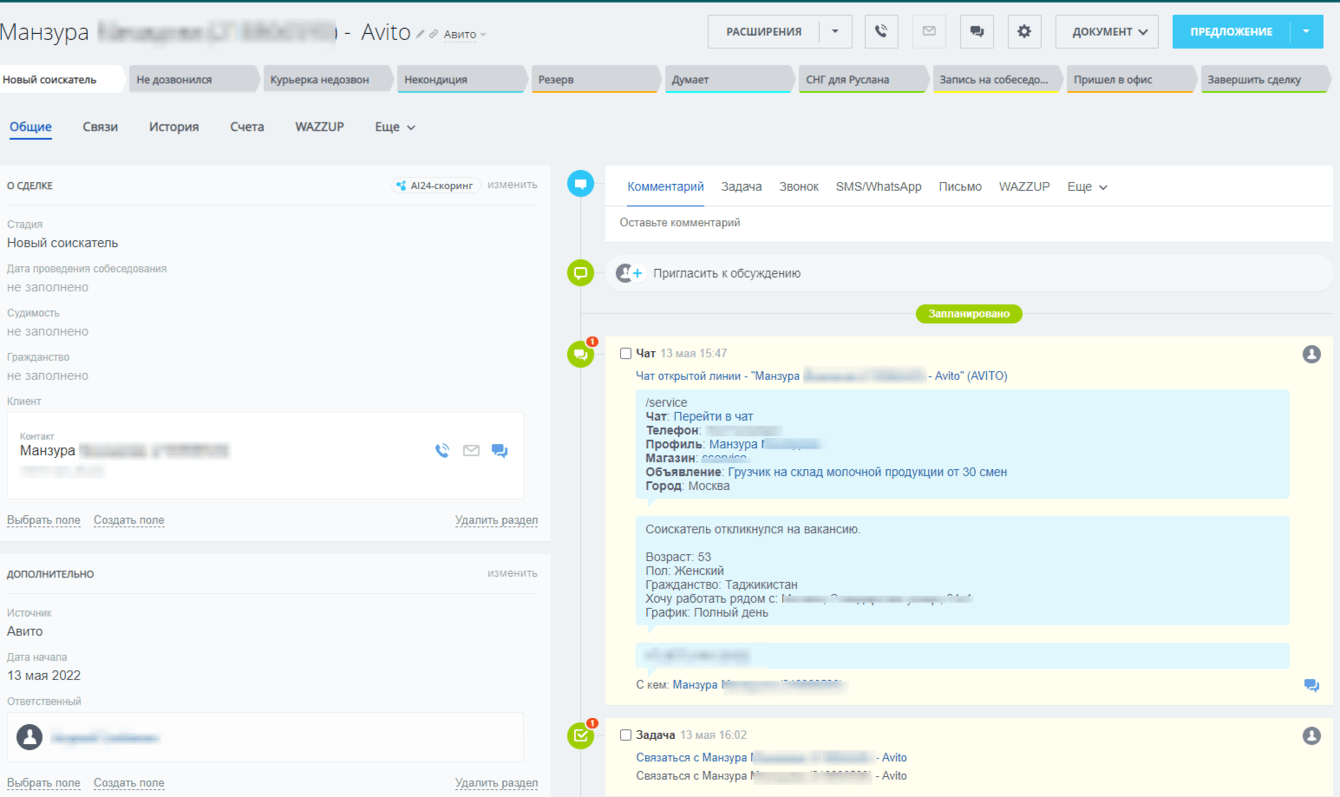
Task: Click the envelope email icon in the top toolbar
Action: [x=929, y=31]
